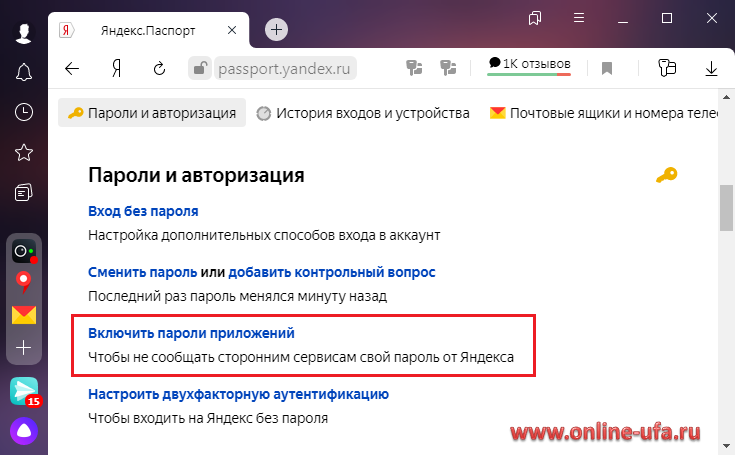This screenshot has height=455, width=735.
Task: Click the first password key icon in address bar
Action: 414,68
